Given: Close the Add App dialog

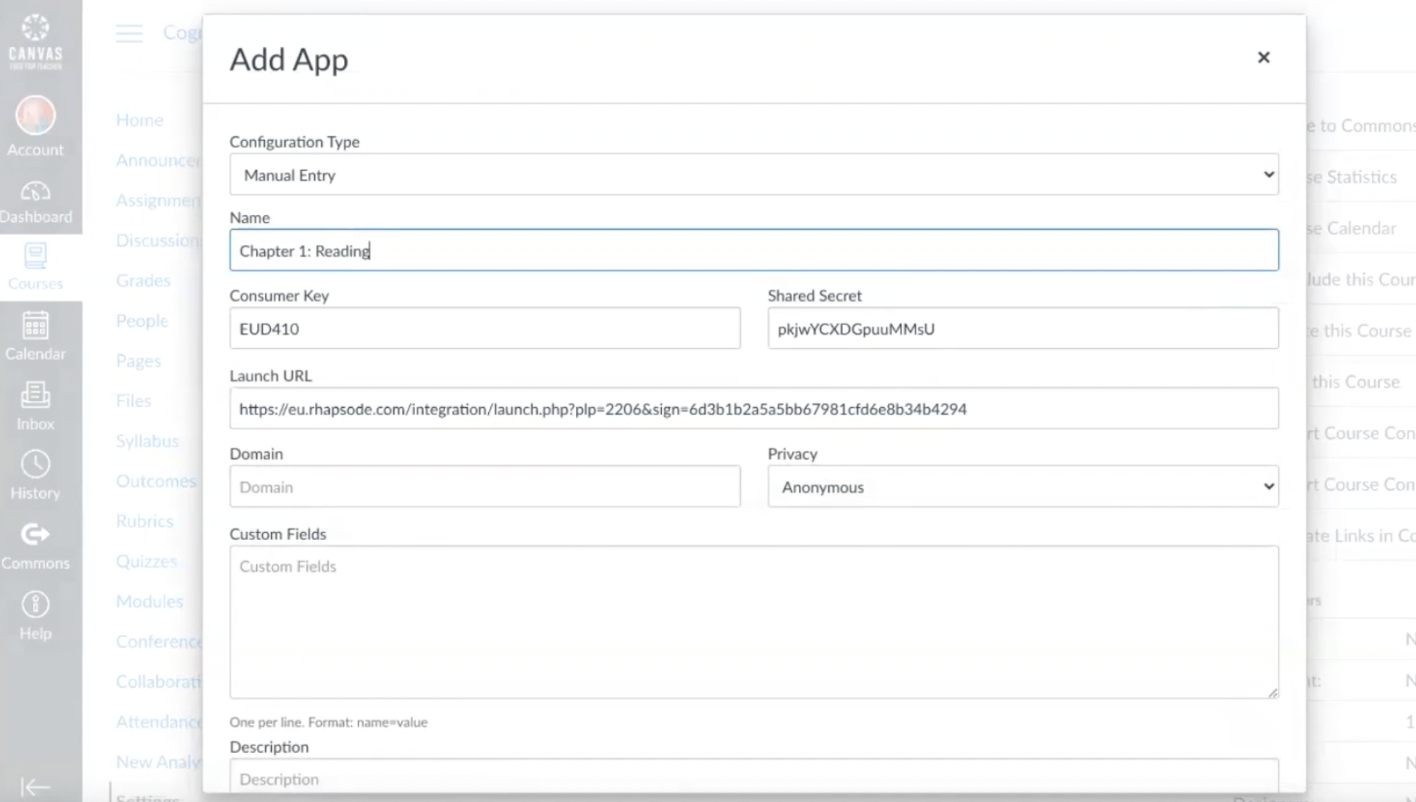Looking at the screenshot, I should coord(1263,58).
